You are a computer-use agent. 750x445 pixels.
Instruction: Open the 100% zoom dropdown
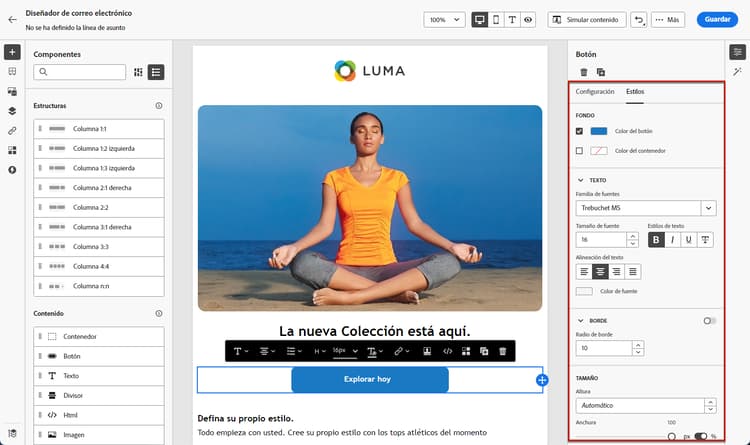click(x=444, y=20)
